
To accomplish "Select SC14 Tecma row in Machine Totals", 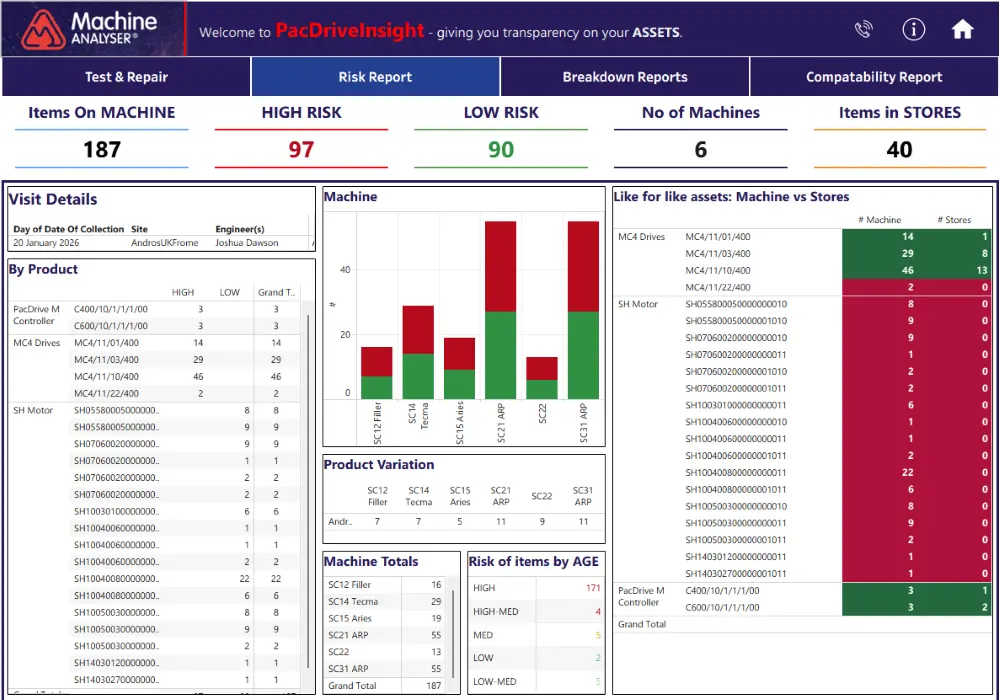I will tap(385, 601).
